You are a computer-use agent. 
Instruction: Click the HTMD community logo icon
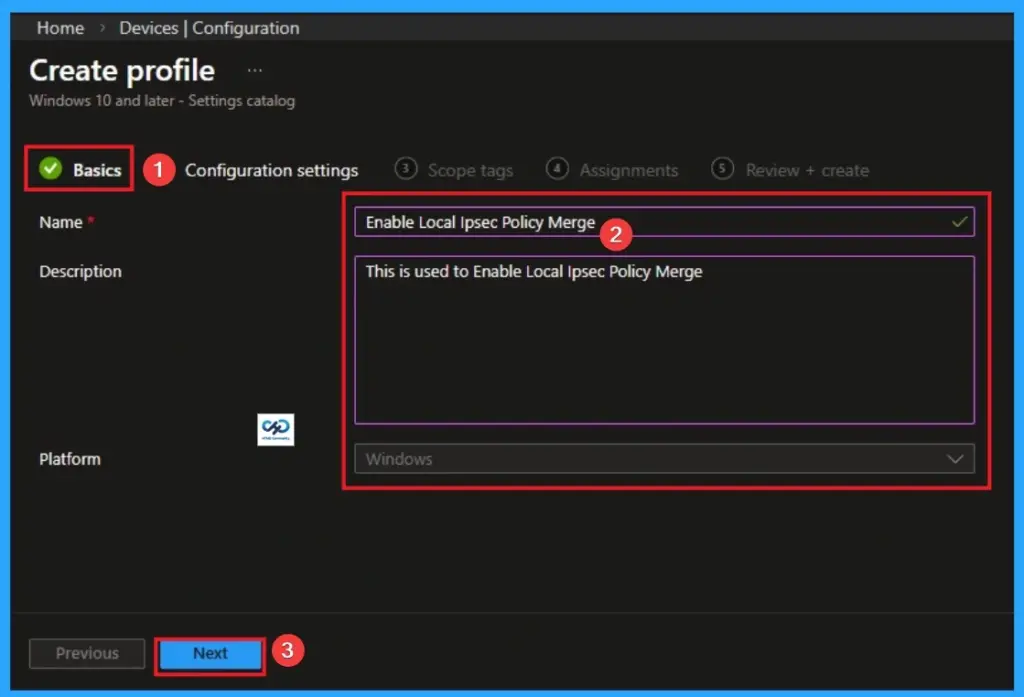276,429
